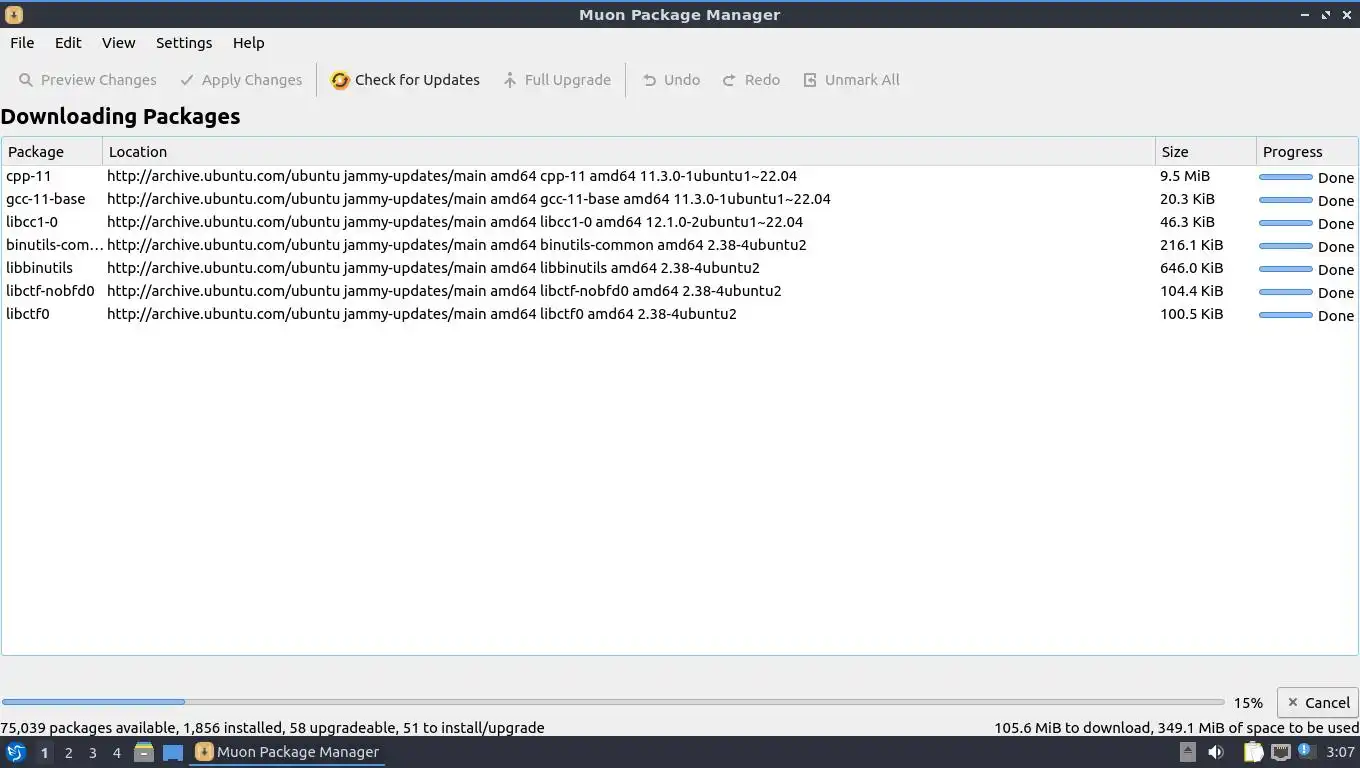Click the update notifier tray icon
1360x768 pixels.
click(x=1306, y=750)
